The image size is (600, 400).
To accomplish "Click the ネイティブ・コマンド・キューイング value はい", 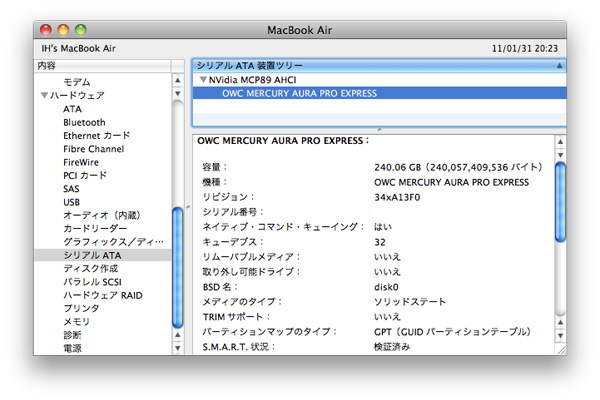I will tap(383, 227).
